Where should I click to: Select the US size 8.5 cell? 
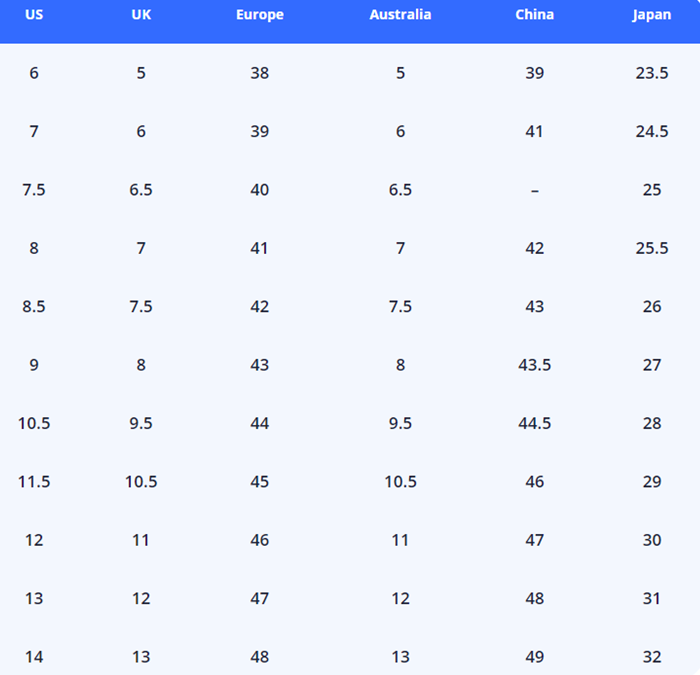[x=34, y=307]
